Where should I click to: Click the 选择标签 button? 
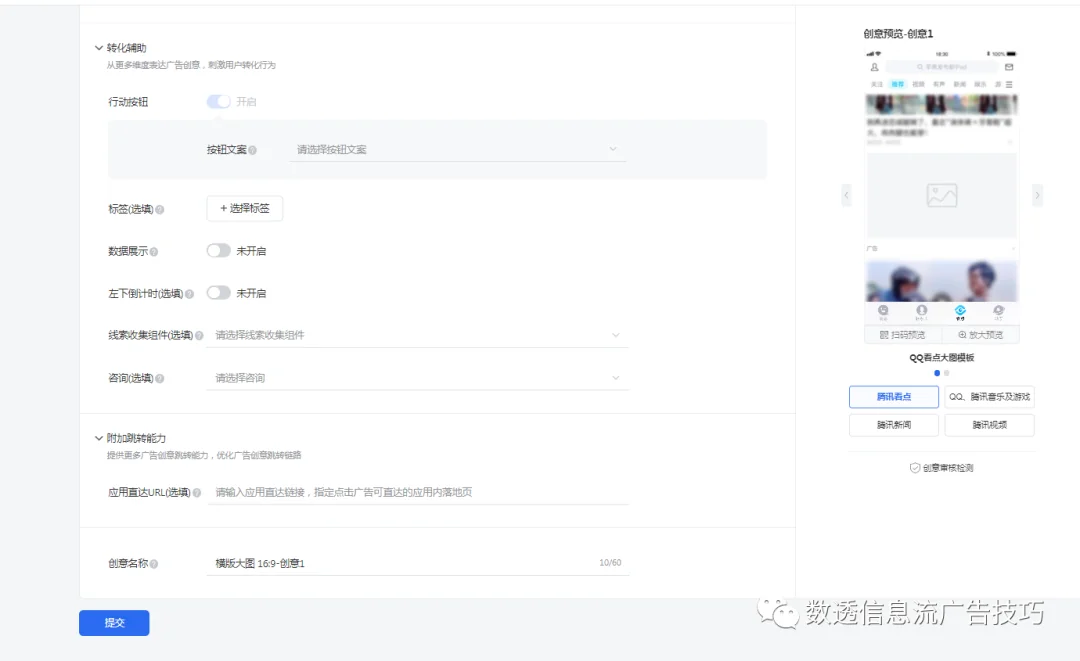click(x=245, y=209)
